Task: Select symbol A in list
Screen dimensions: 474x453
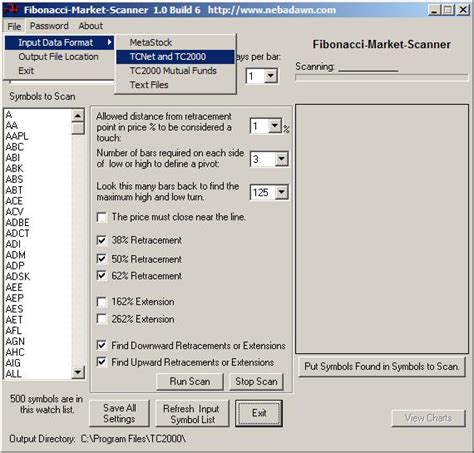Action: point(9,115)
